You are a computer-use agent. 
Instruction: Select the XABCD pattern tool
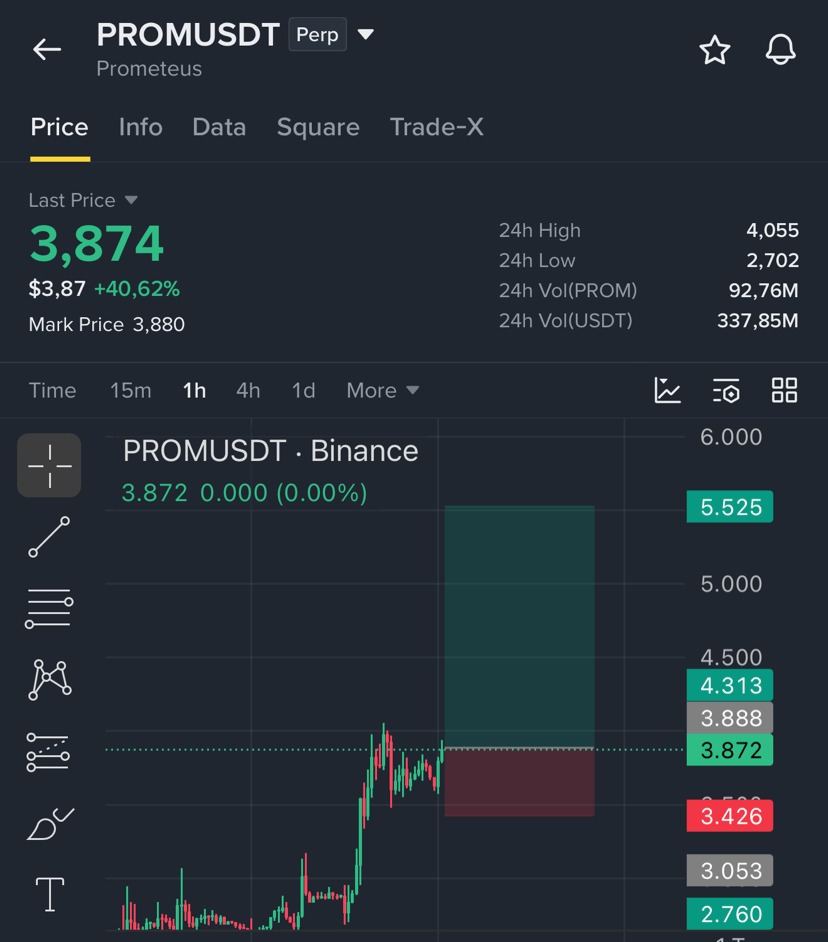click(50, 679)
